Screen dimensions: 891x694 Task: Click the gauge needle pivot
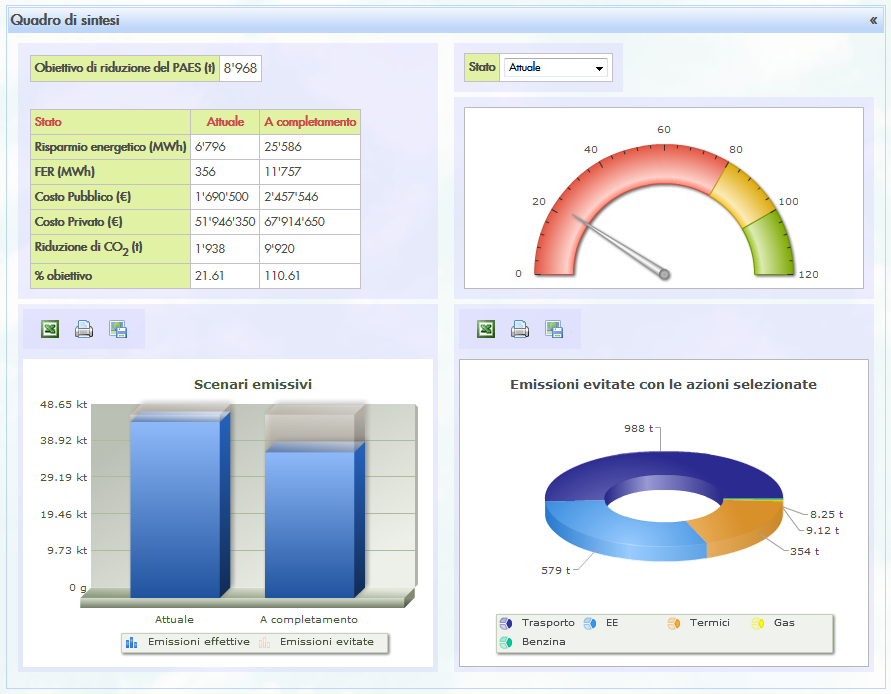tap(664, 275)
